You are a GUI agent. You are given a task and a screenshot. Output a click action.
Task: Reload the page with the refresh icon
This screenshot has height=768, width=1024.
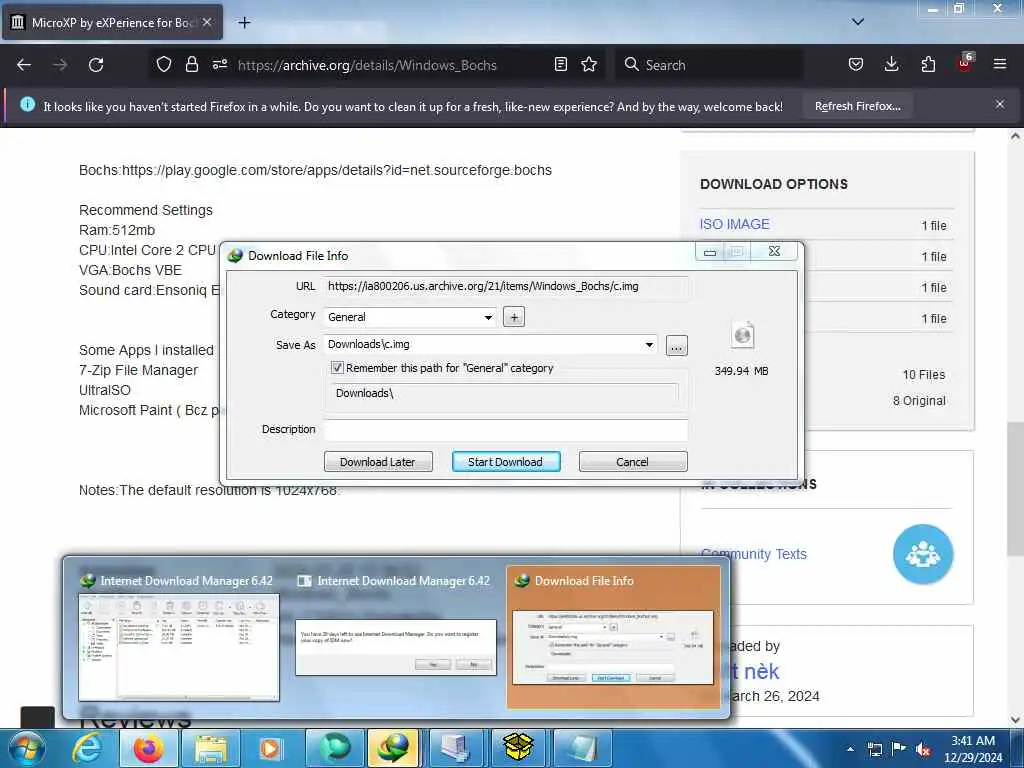(96, 65)
